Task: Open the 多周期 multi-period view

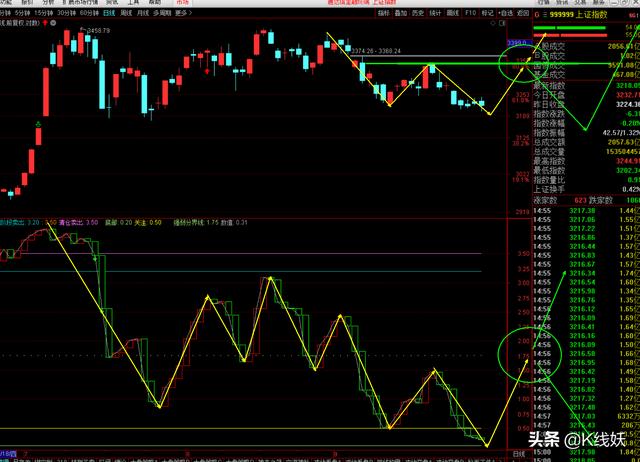Action: 162,13
